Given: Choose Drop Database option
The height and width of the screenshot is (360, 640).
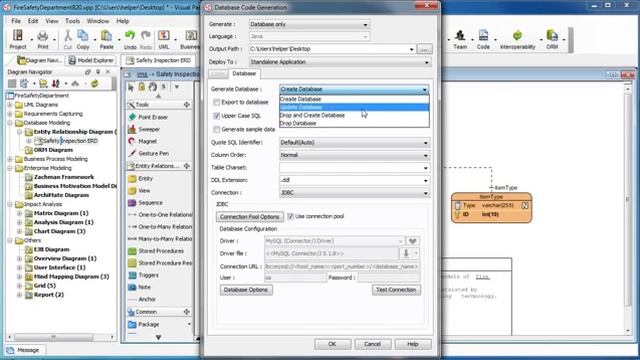Looking at the screenshot, I should coord(354,123).
